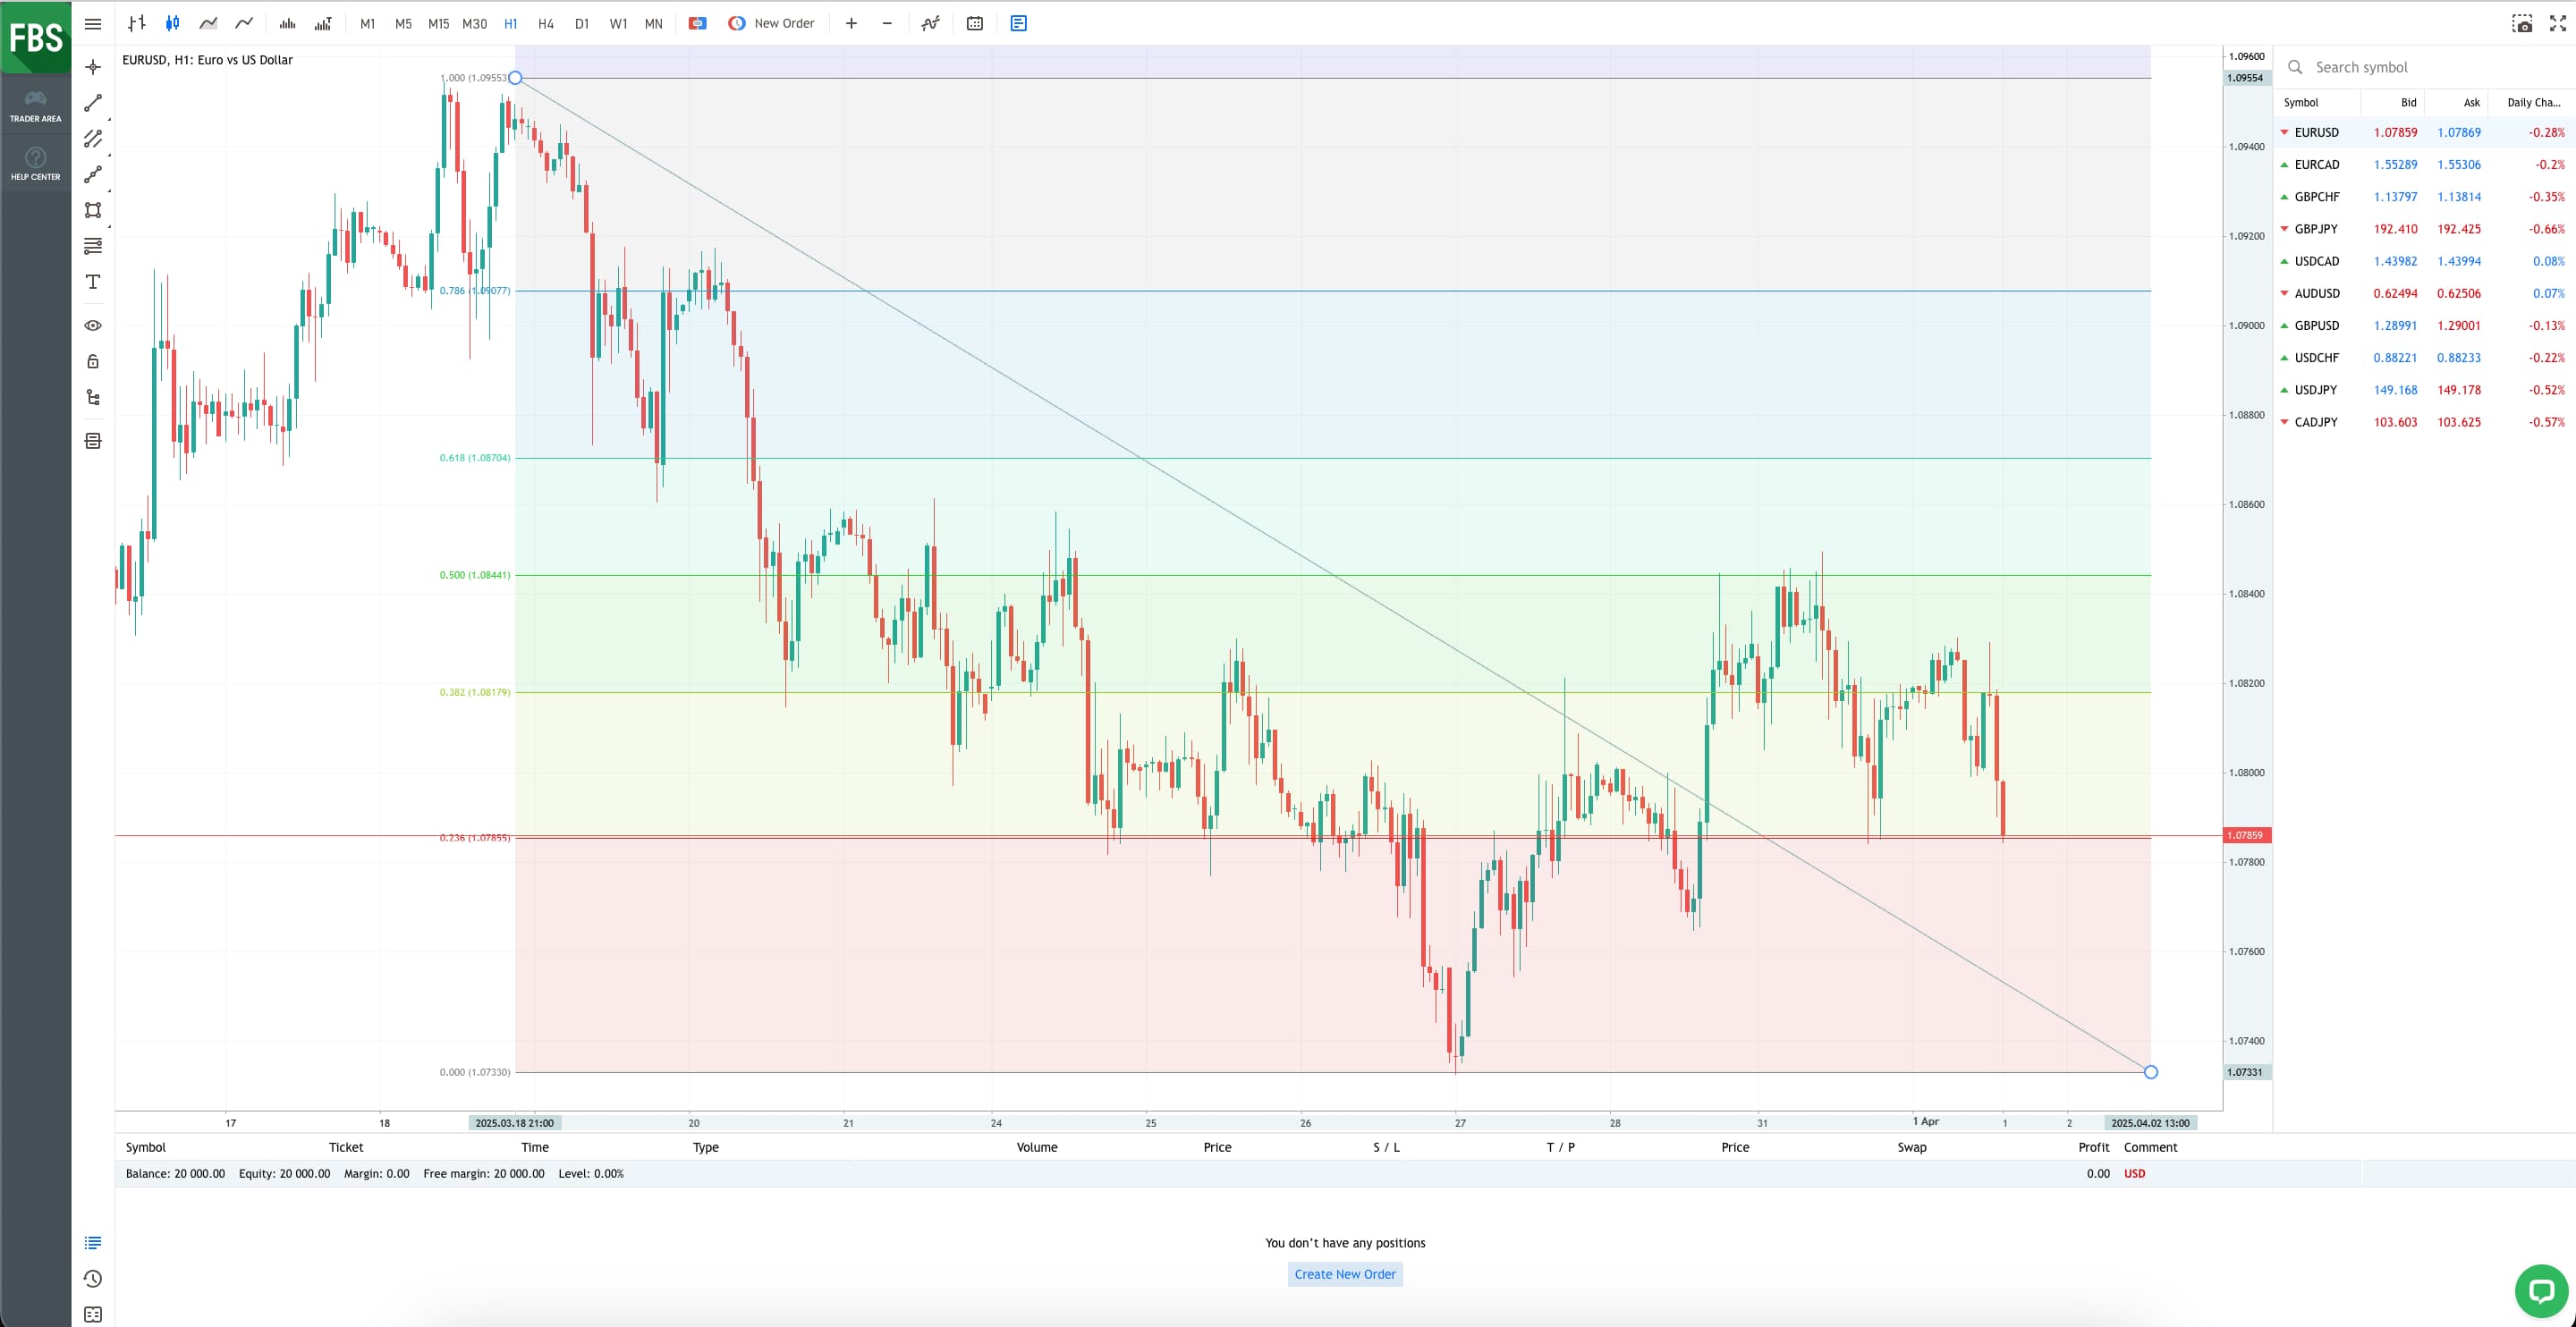Select the W1 weekly timeframe
The height and width of the screenshot is (1327, 2576).
(x=618, y=23)
